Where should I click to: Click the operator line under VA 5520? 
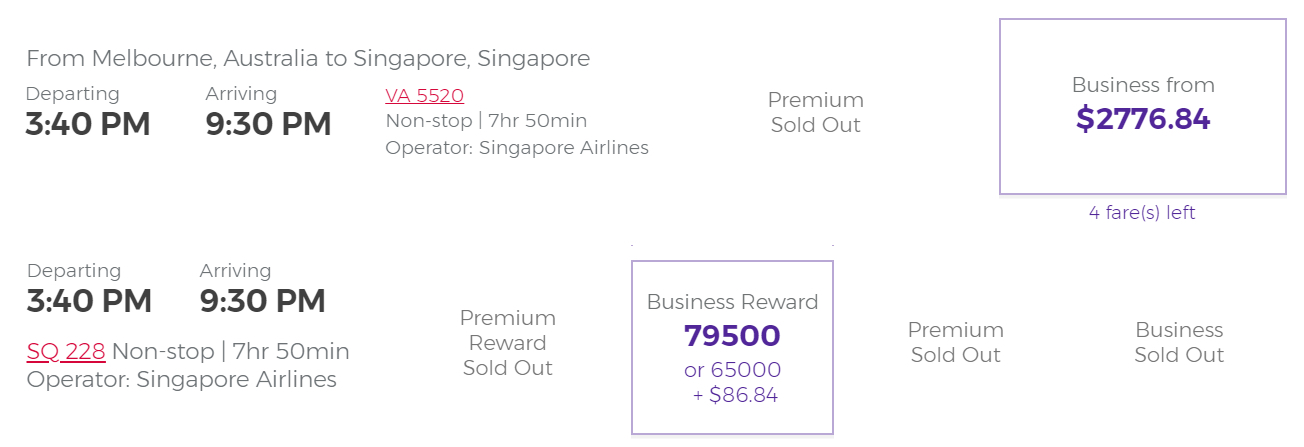tap(517, 148)
